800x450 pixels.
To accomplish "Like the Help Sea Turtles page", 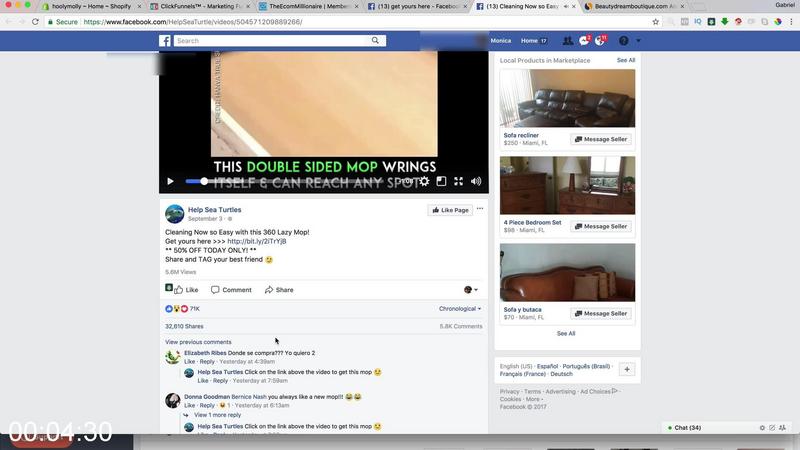I will (451, 210).
